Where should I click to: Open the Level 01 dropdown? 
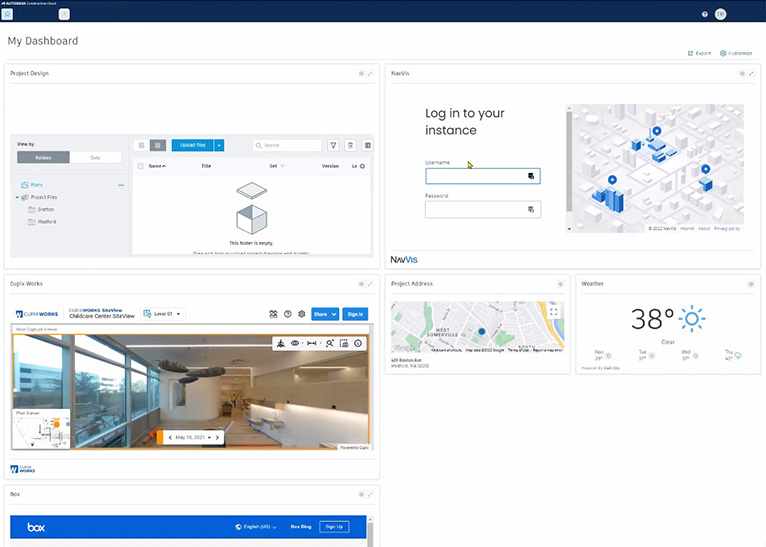(x=164, y=314)
